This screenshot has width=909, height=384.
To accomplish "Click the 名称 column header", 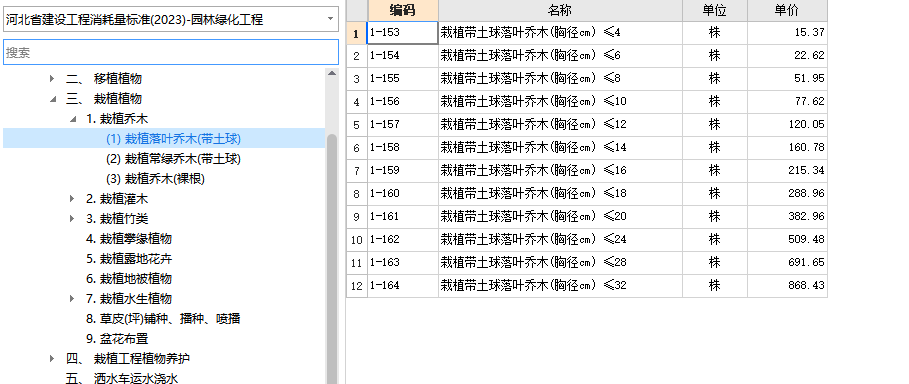I will tap(560, 10).
